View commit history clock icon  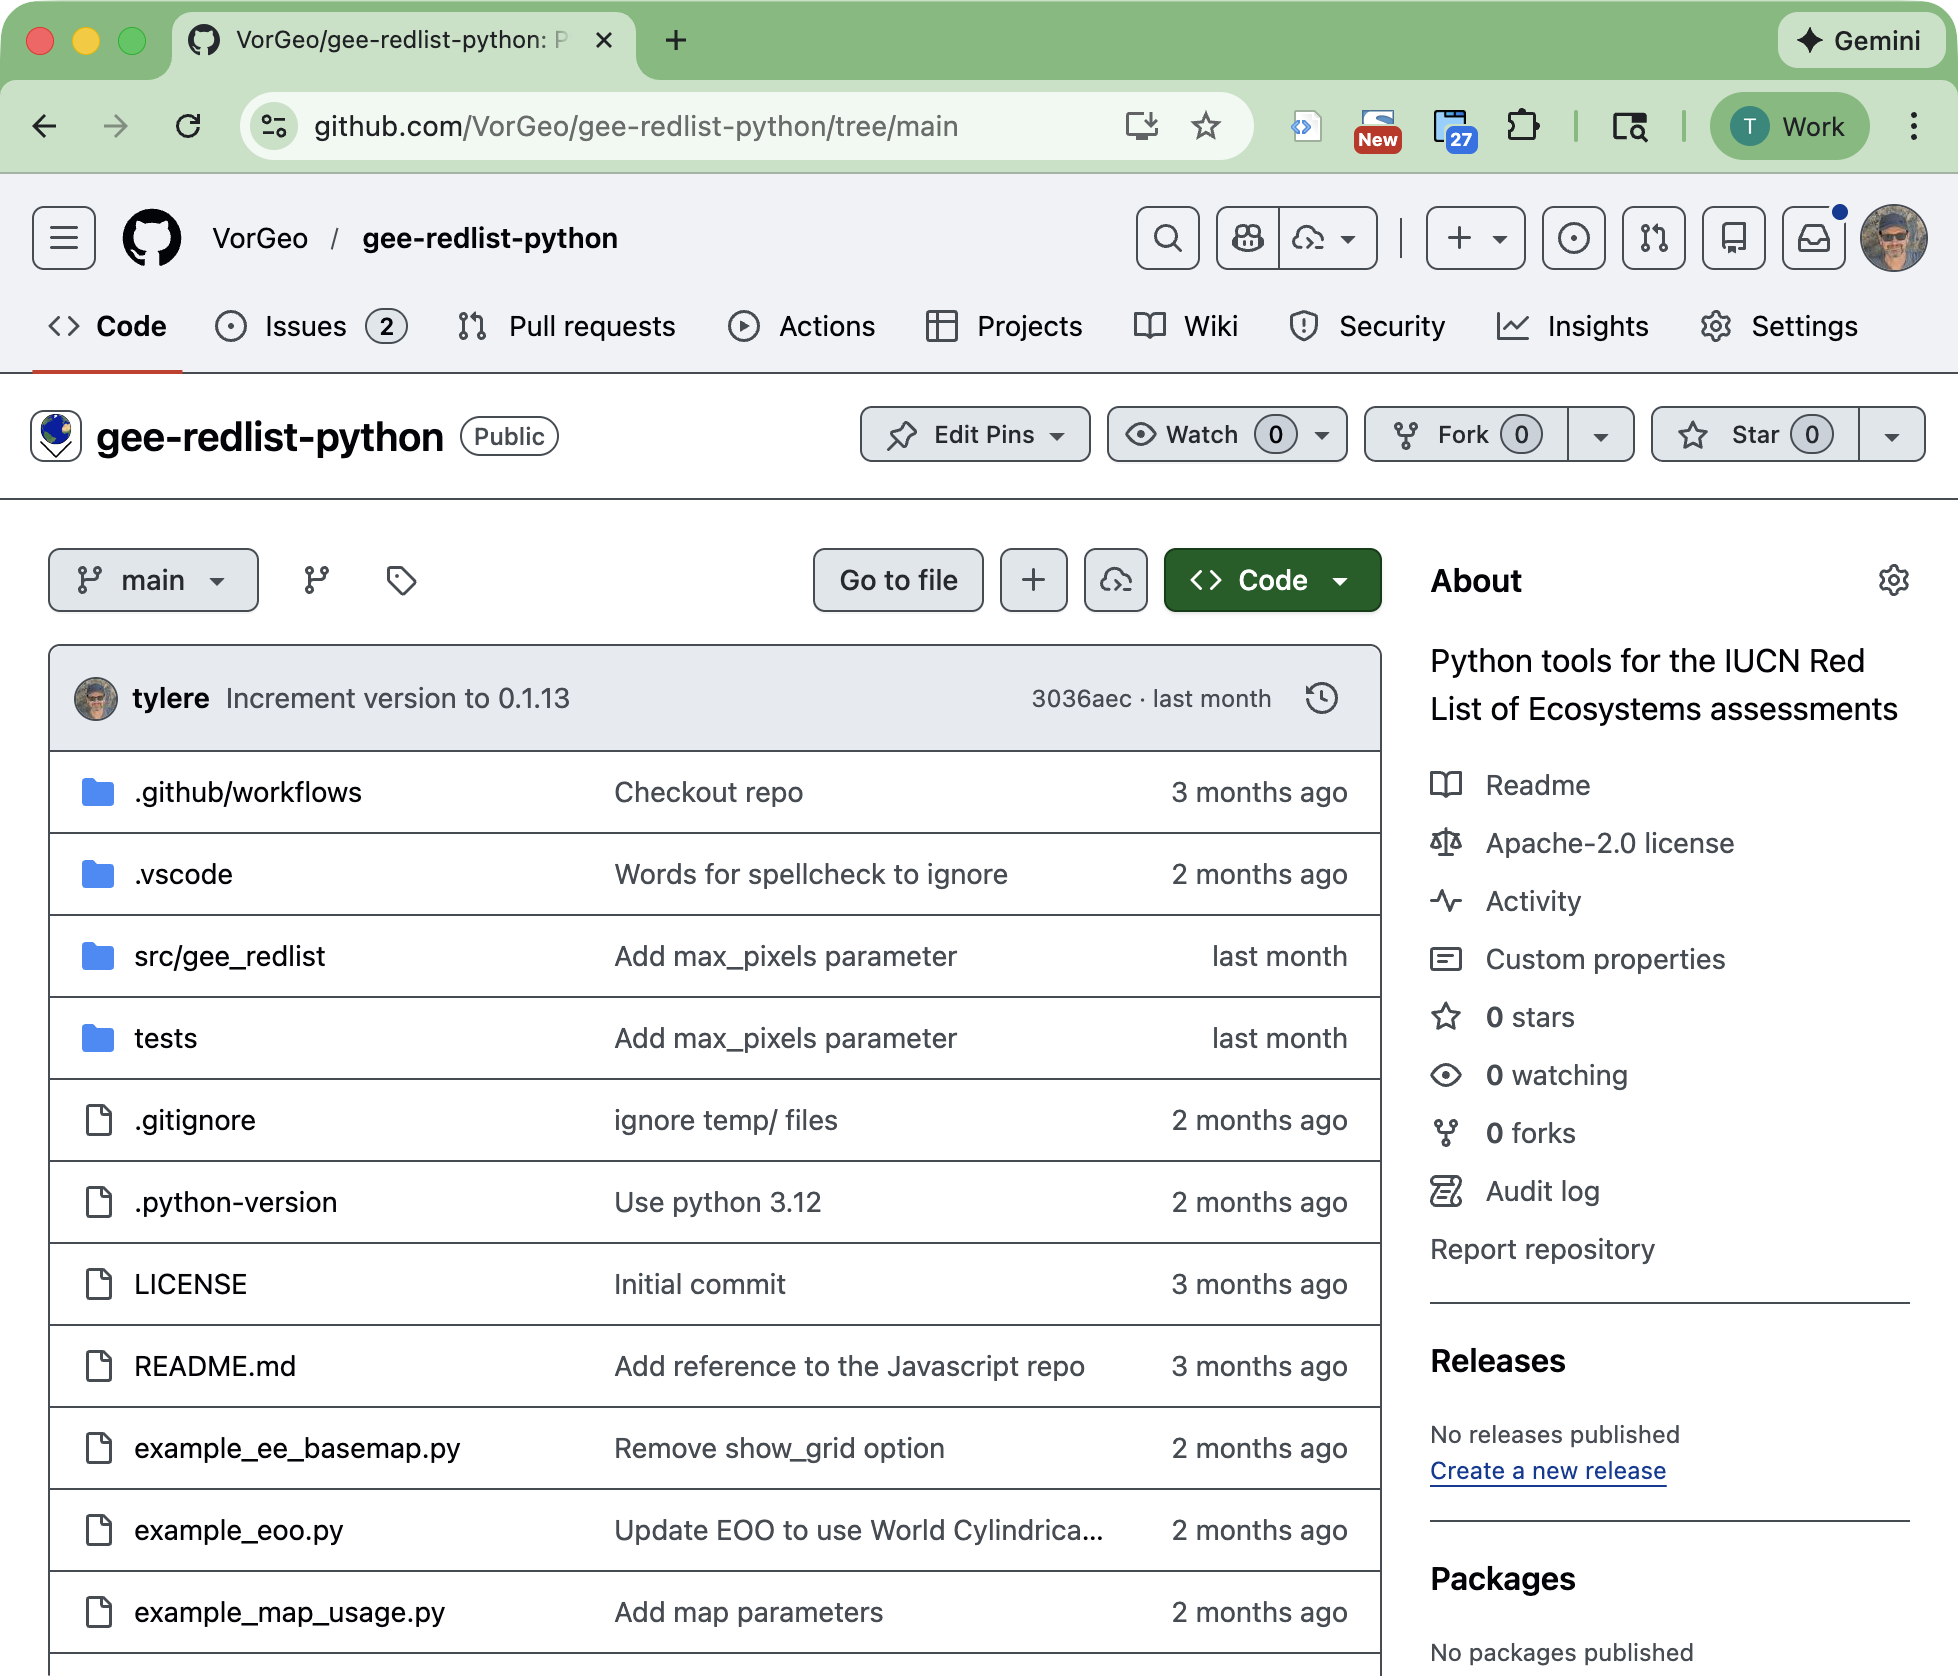pos(1321,698)
